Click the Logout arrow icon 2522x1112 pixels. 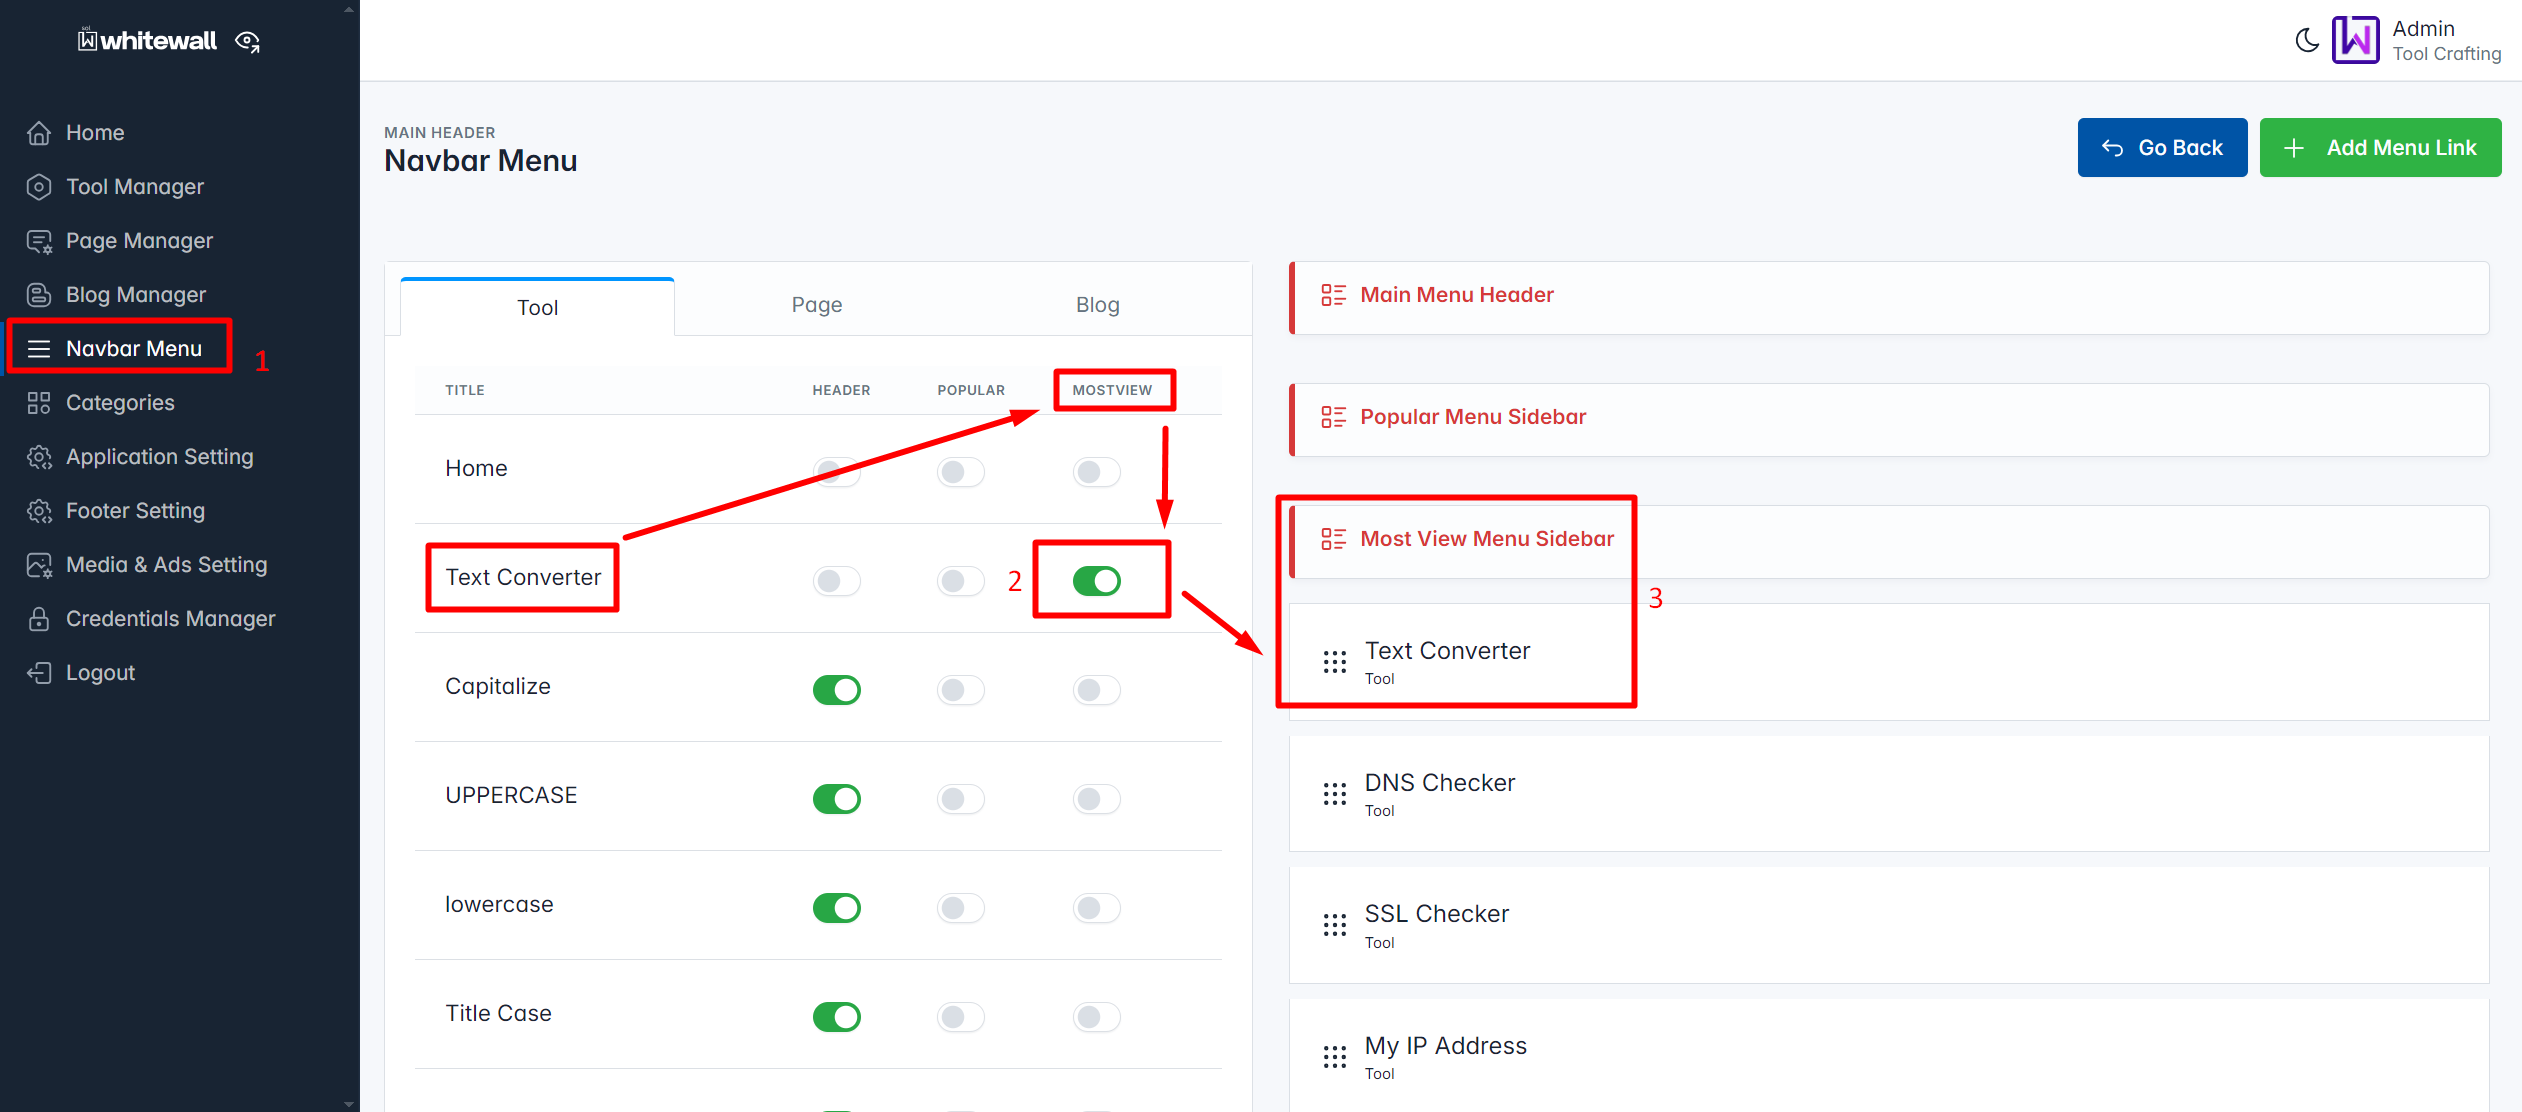pyautogui.click(x=39, y=673)
